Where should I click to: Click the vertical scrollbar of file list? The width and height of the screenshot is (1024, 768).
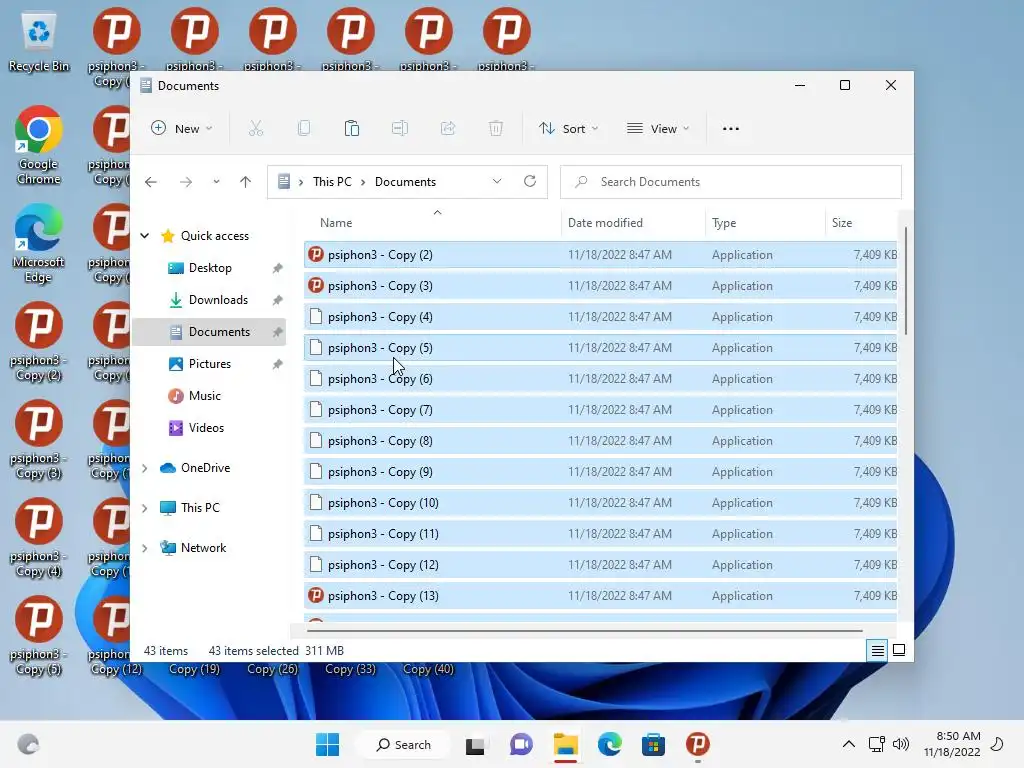point(906,281)
